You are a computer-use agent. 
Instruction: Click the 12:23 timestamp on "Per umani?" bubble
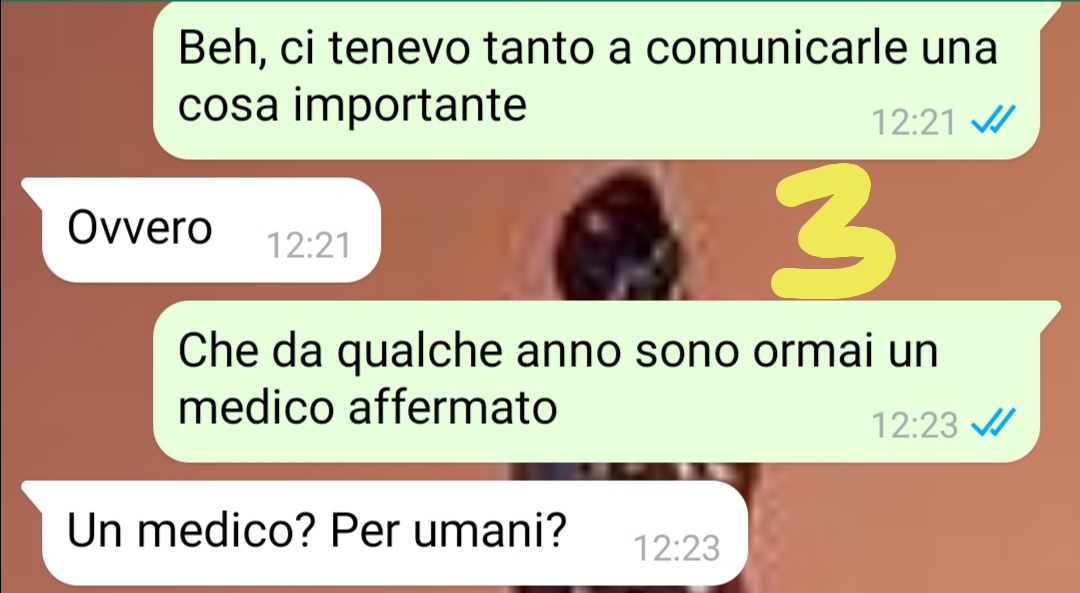pyautogui.click(x=676, y=549)
